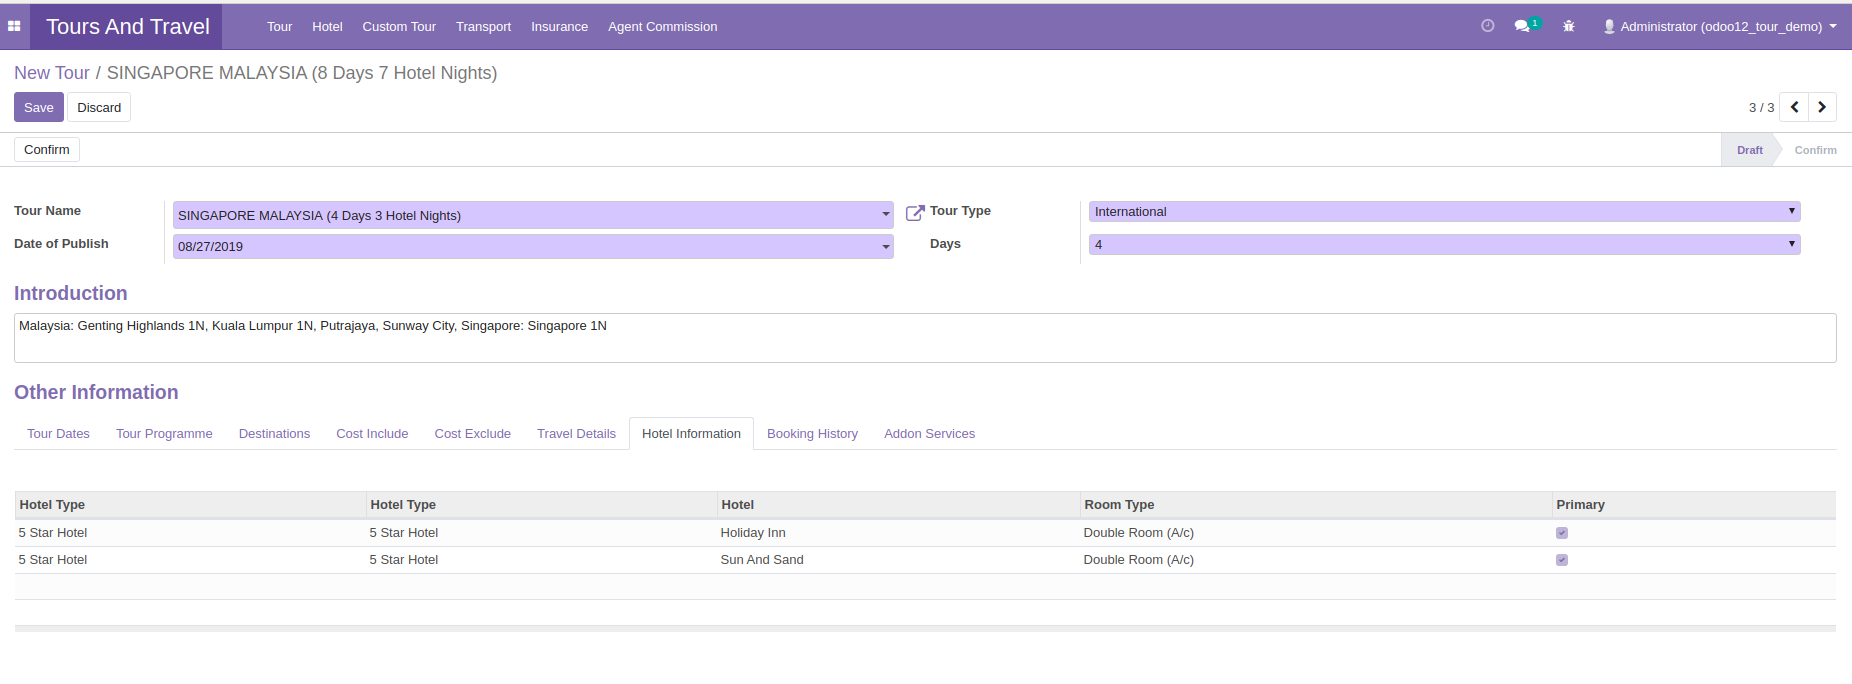This screenshot has width=1852, height=684.
Task: Open the Administrator user menu
Action: (x=1720, y=27)
